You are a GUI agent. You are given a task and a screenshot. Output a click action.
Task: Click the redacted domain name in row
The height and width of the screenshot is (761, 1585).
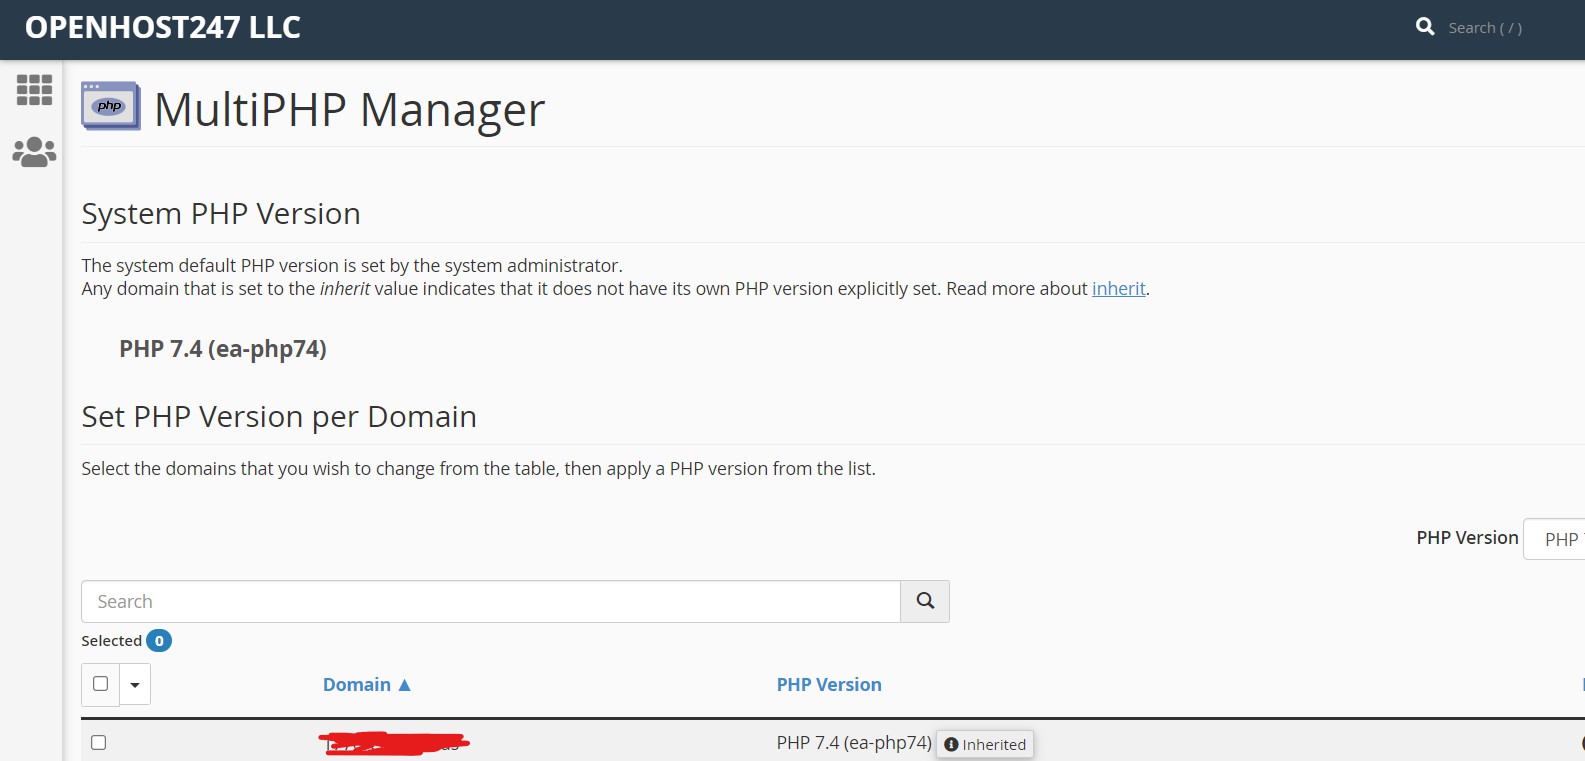(394, 743)
